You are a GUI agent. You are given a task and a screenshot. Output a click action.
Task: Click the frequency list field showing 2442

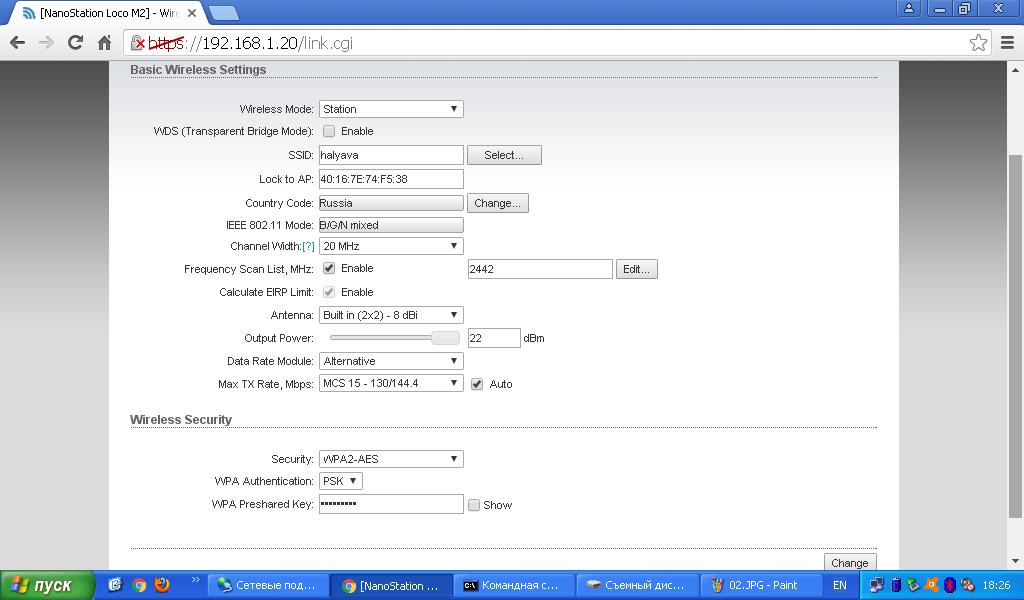click(540, 269)
